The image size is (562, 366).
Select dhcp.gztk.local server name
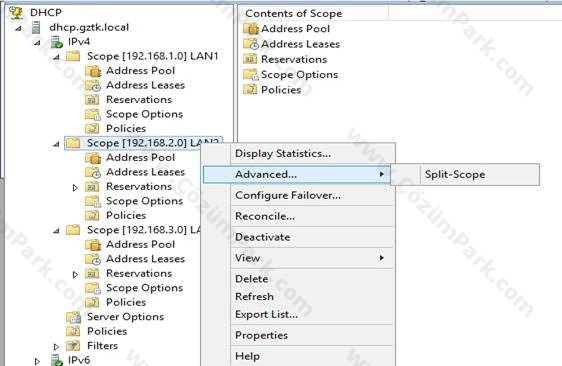point(89,27)
